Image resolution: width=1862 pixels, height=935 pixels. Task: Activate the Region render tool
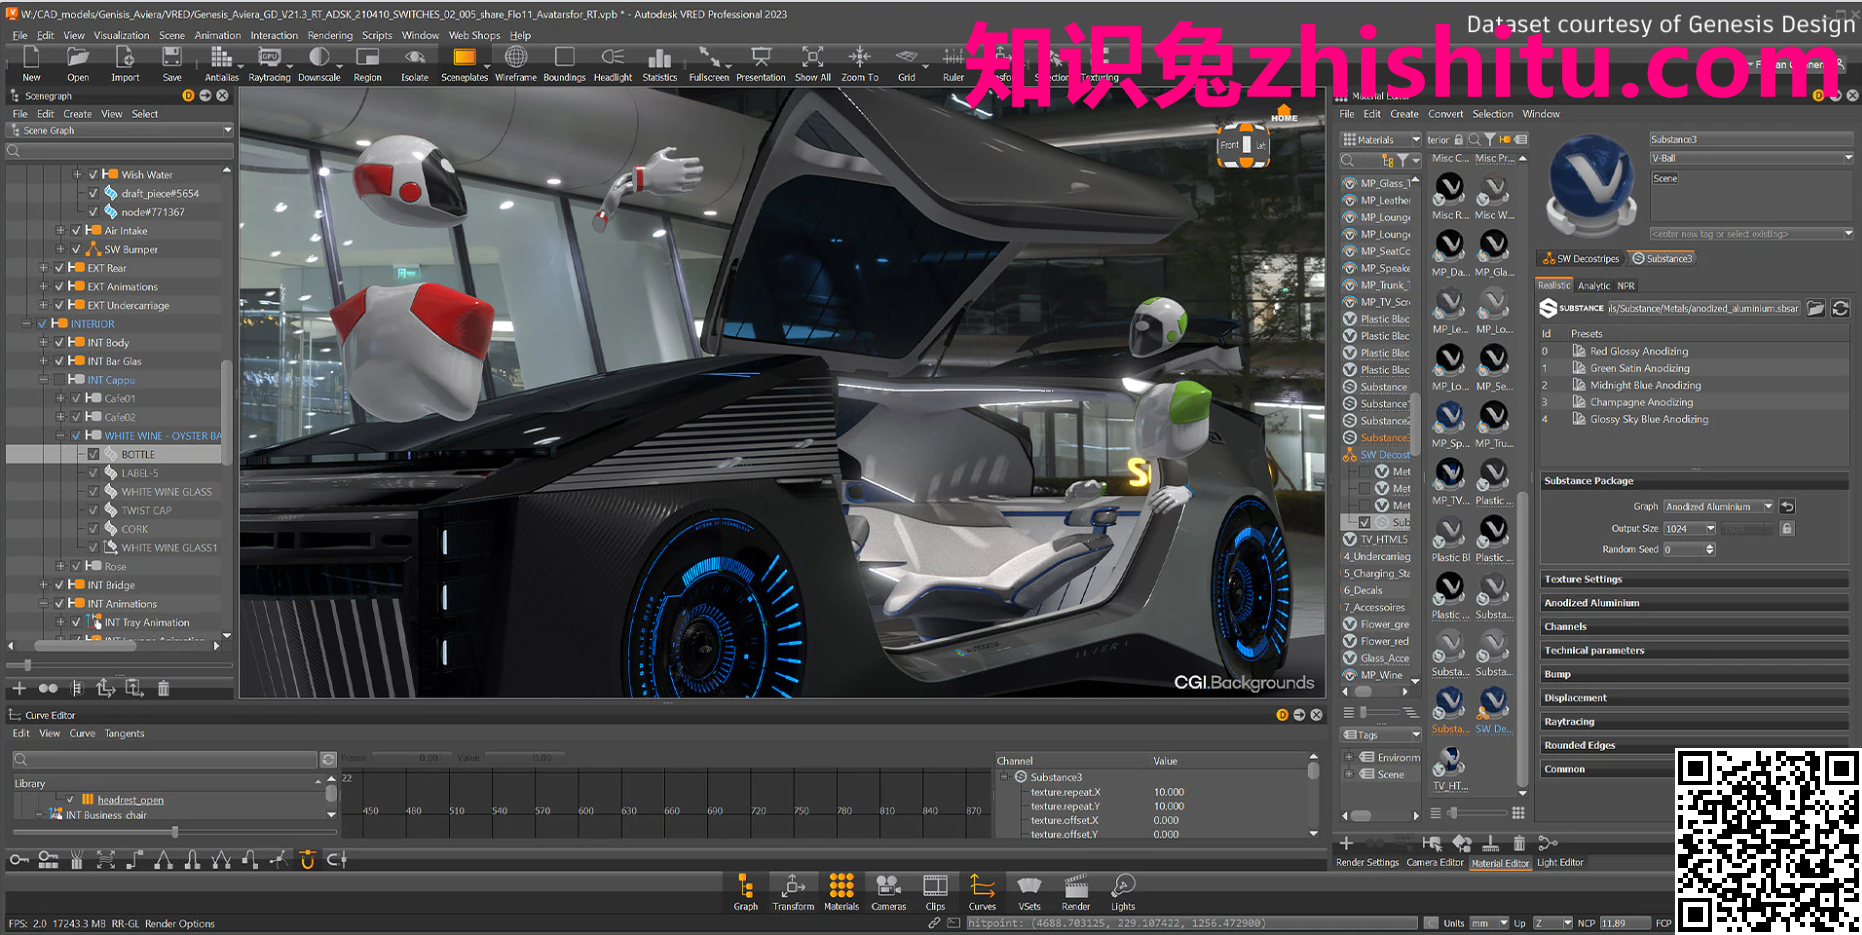[x=367, y=64]
